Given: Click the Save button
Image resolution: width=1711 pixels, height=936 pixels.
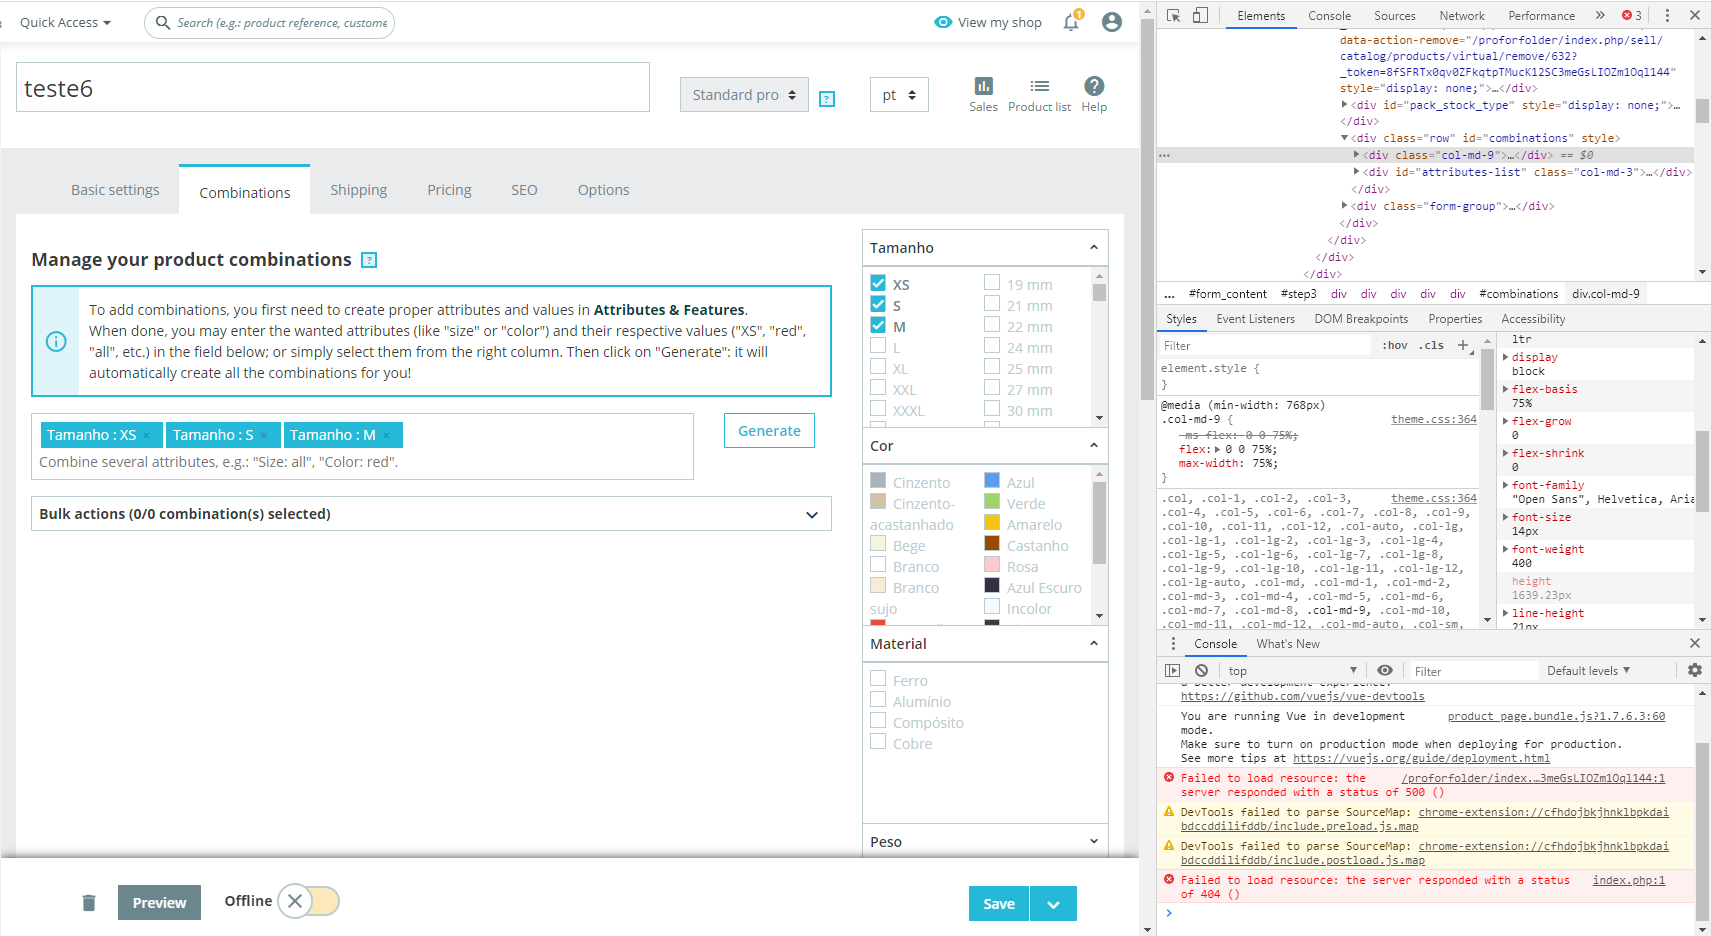Looking at the screenshot, I should point(999,904).
